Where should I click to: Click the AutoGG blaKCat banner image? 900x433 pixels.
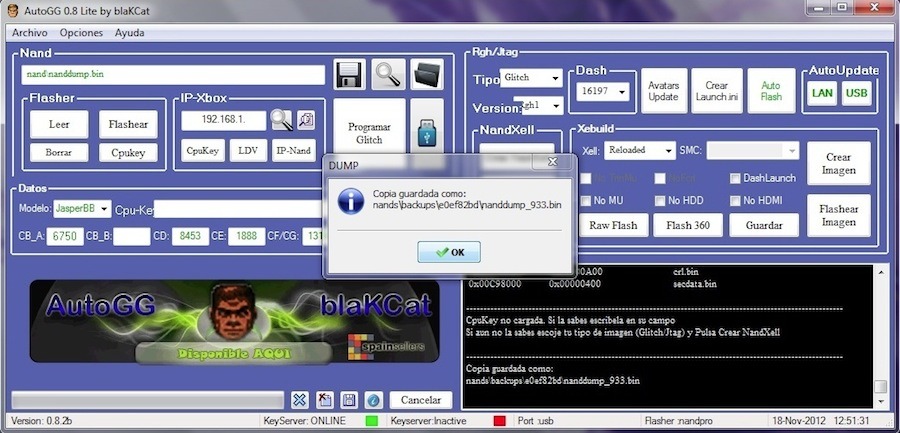[234, 321]
